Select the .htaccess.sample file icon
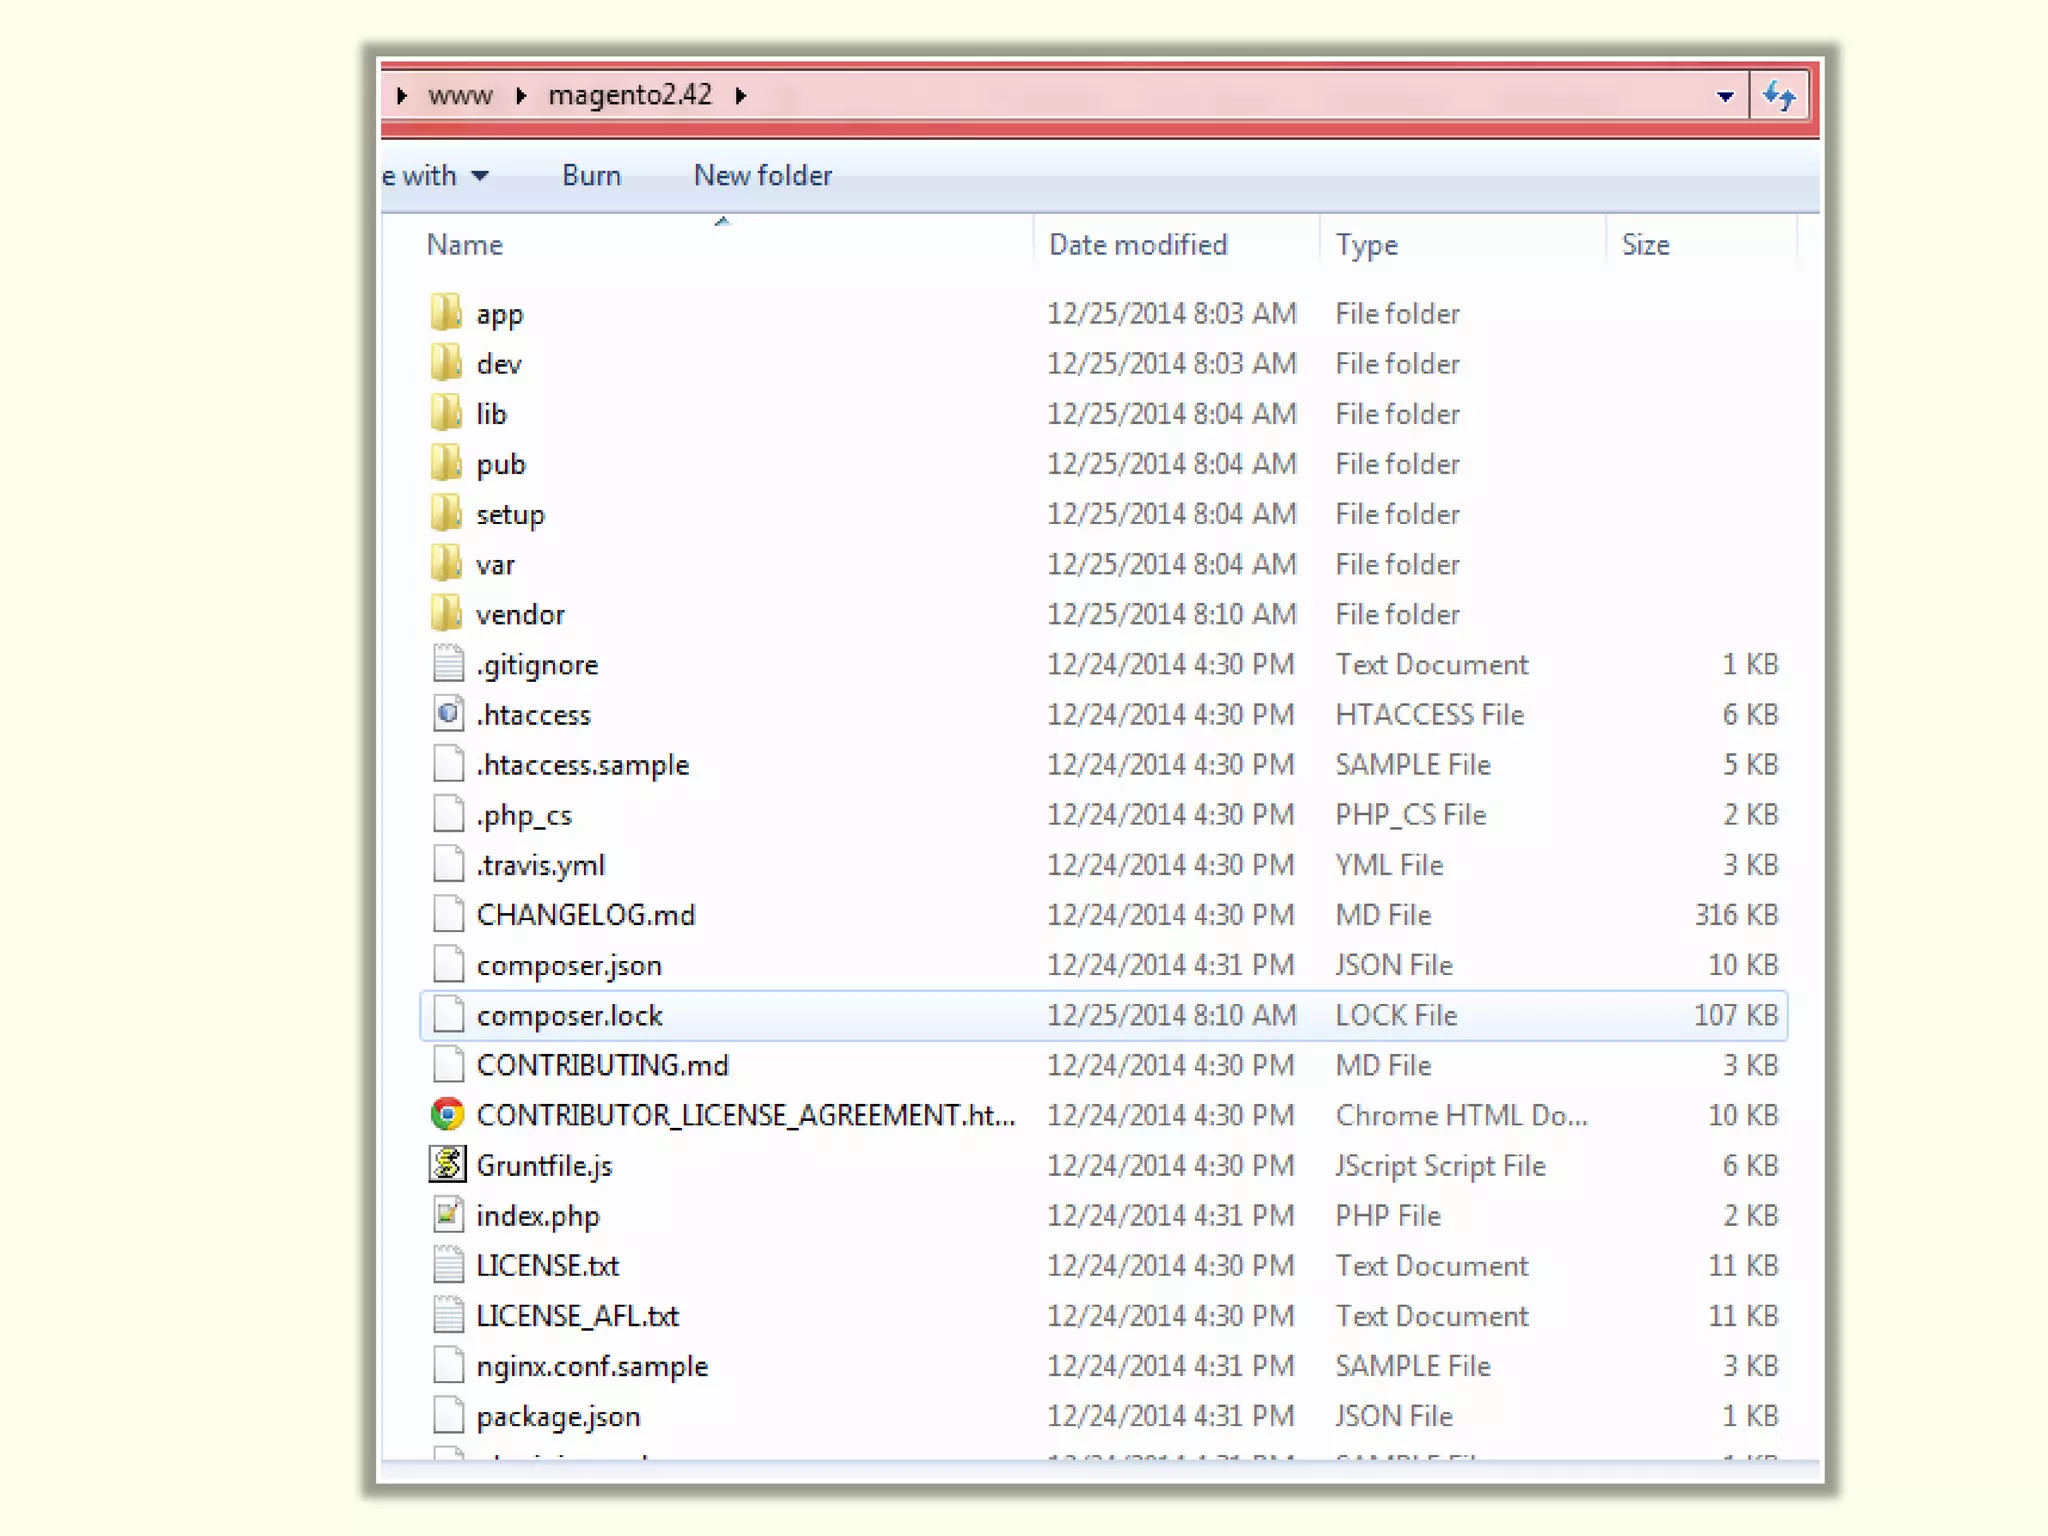 448,764
